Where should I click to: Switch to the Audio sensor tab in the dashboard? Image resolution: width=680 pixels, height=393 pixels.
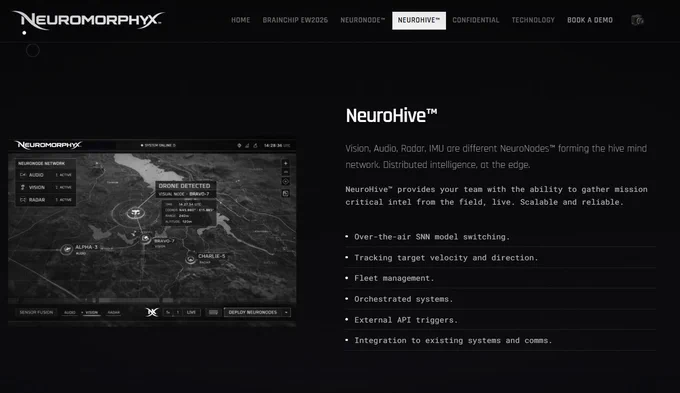[70, 312]
